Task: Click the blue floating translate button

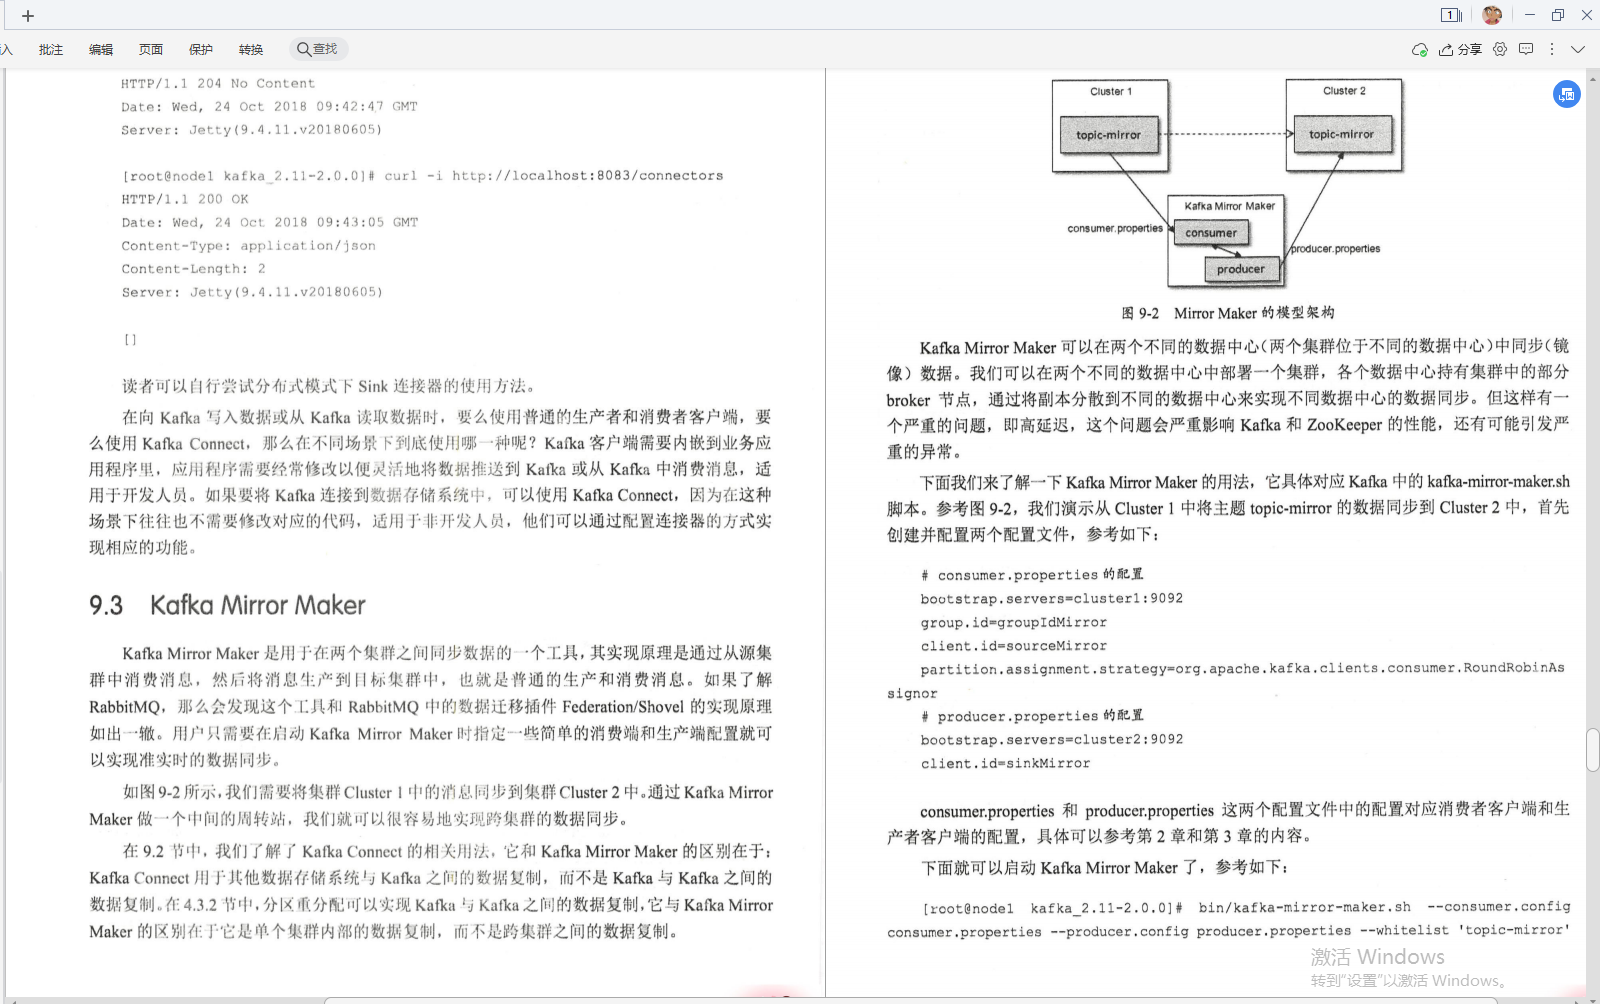Action: point(1567,94)
